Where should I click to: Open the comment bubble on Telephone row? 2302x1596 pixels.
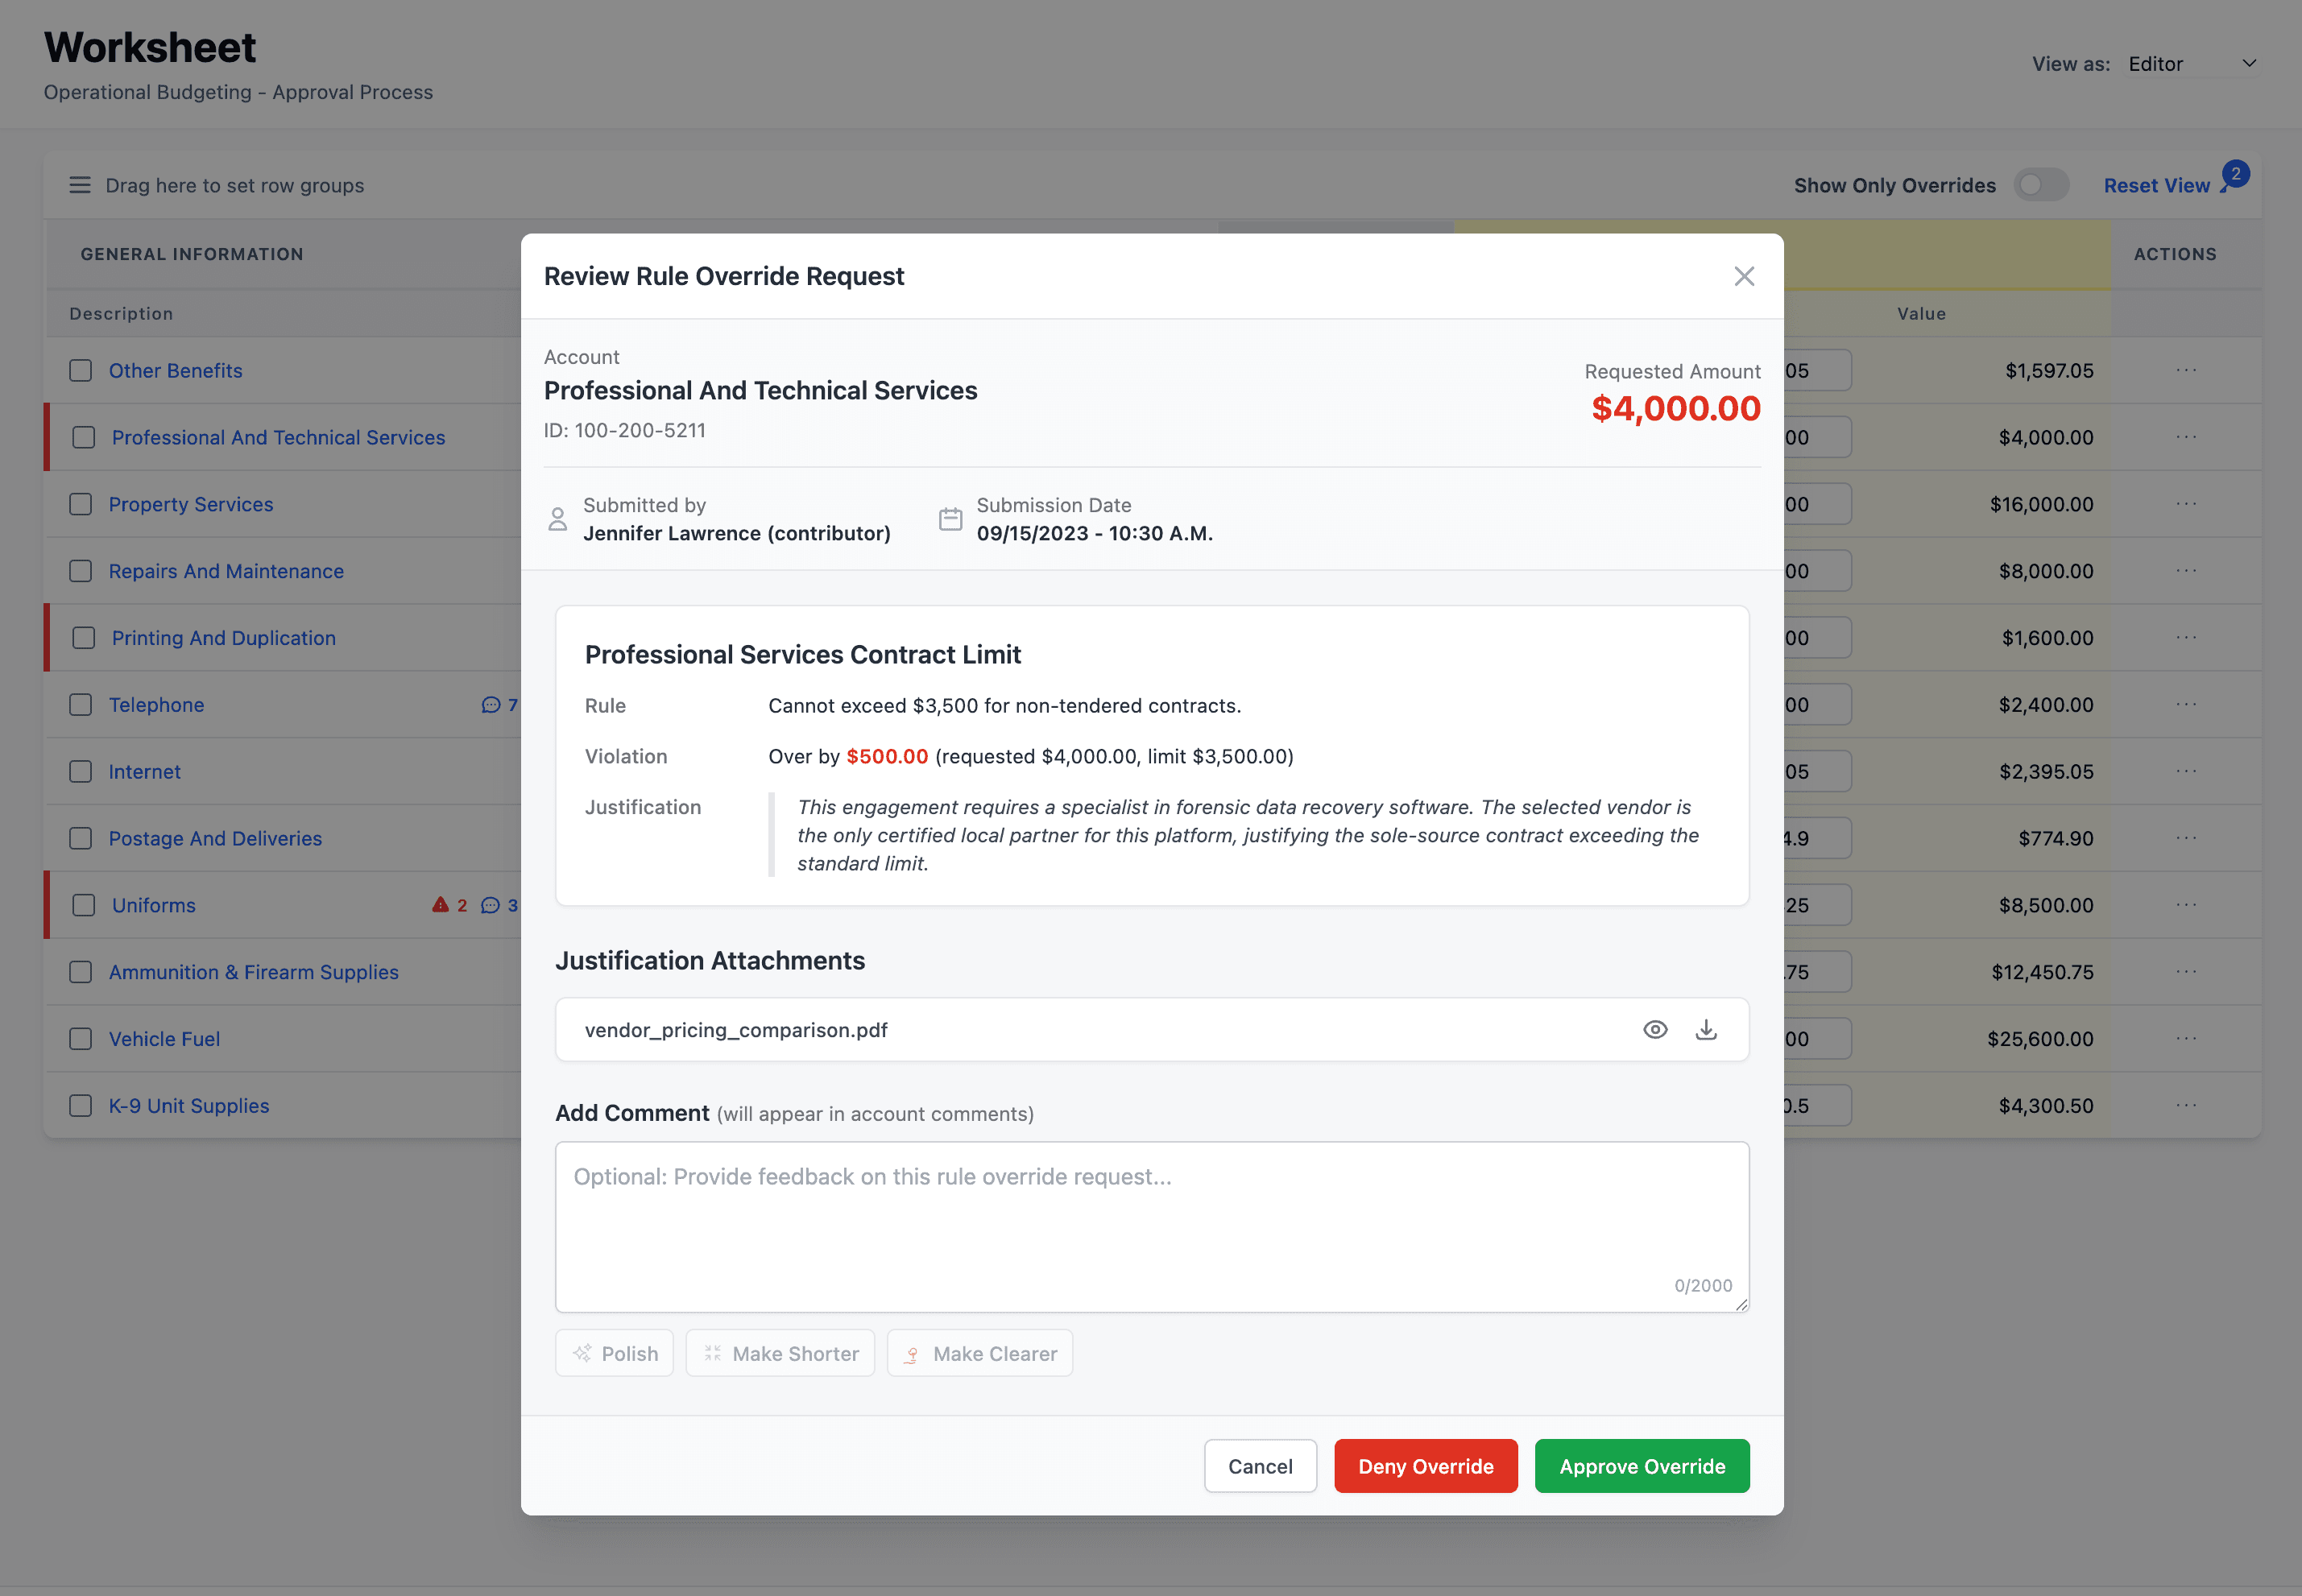click(x=491, y=704)
